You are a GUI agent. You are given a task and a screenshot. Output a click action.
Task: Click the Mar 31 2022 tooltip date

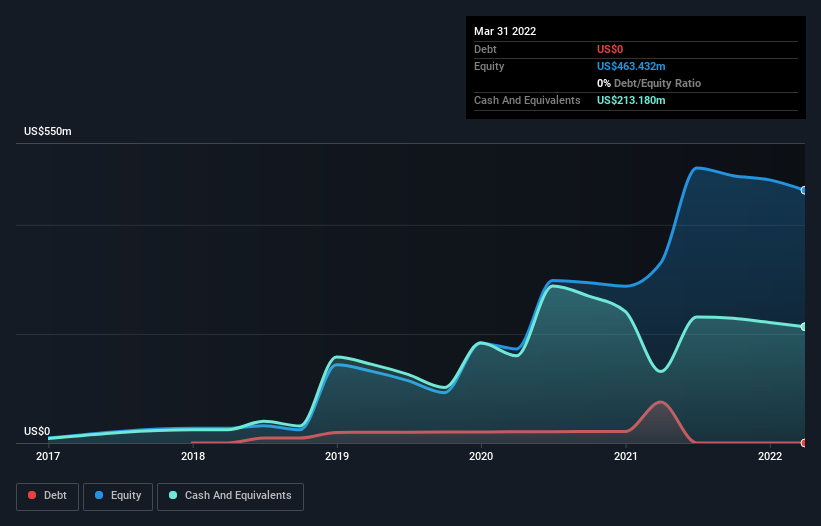point(505,31)
